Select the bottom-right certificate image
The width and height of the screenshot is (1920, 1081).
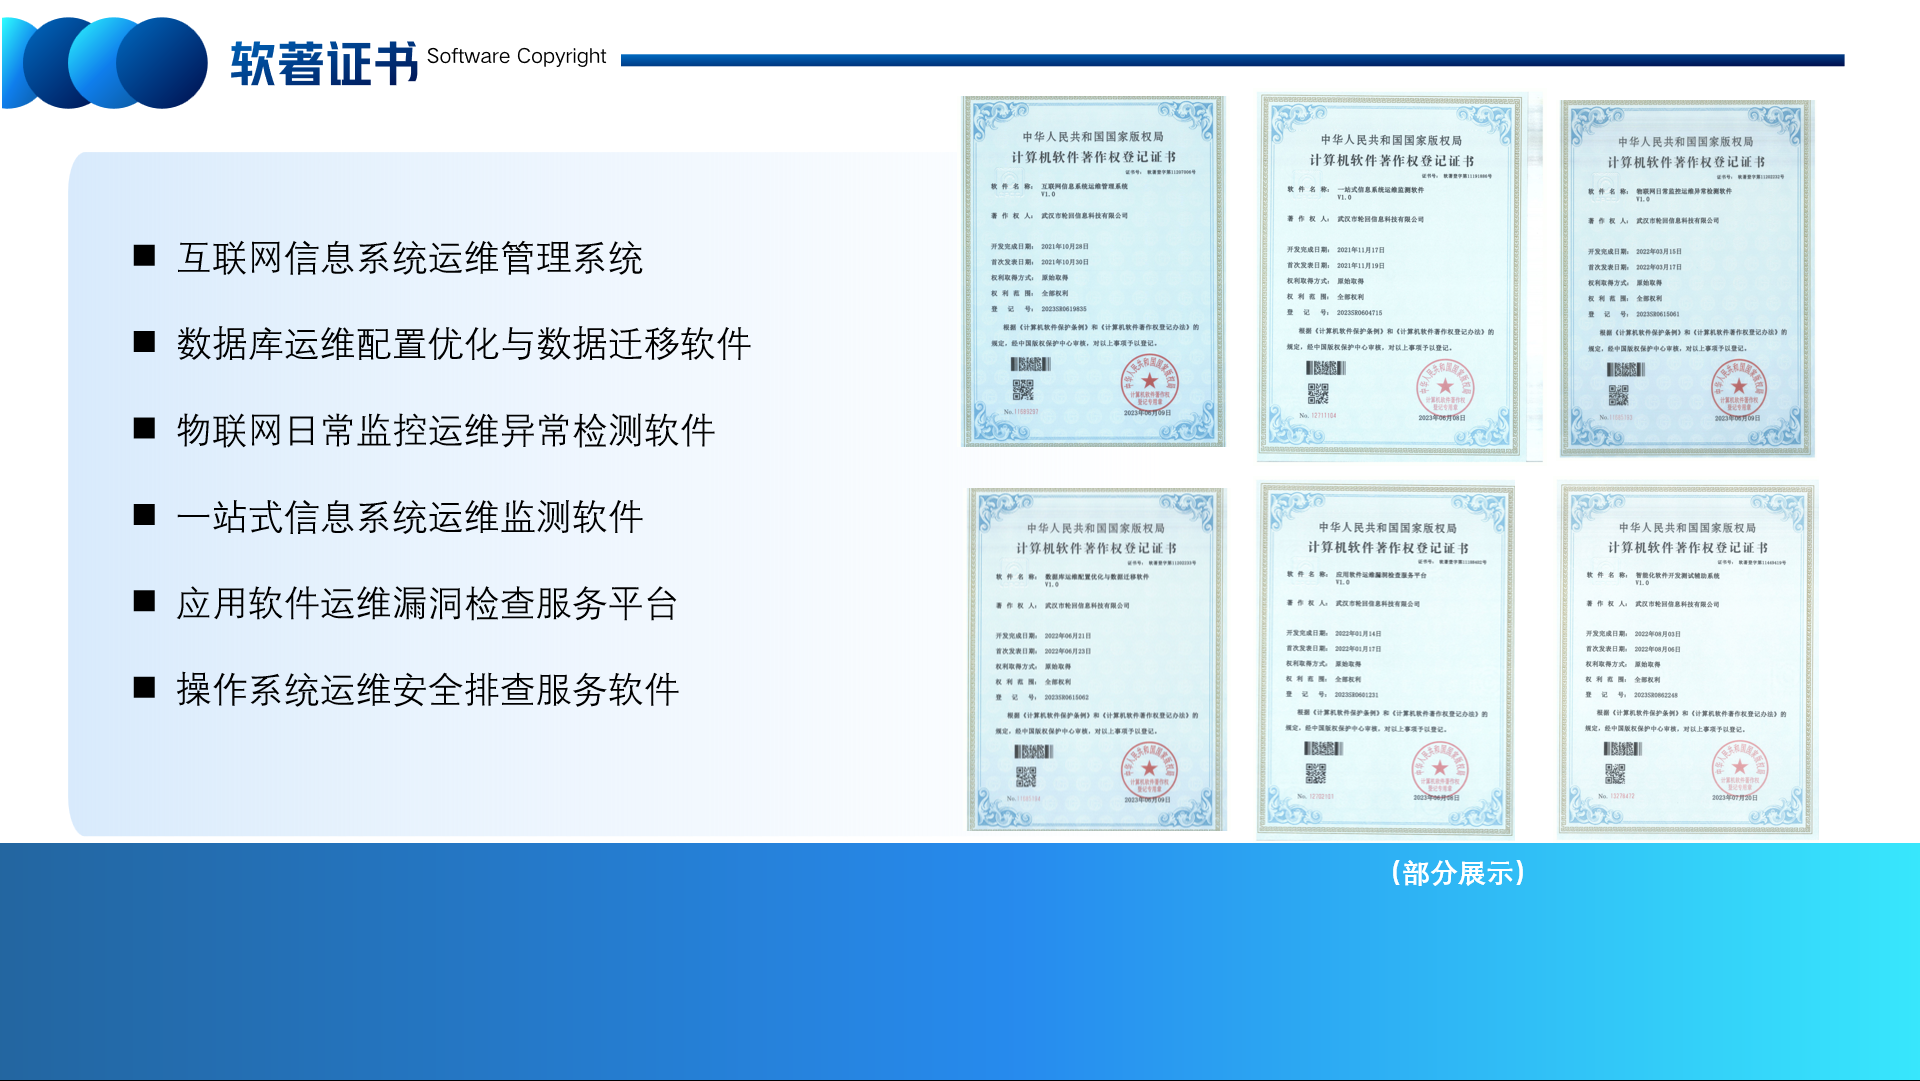(x=1686, y=658)
